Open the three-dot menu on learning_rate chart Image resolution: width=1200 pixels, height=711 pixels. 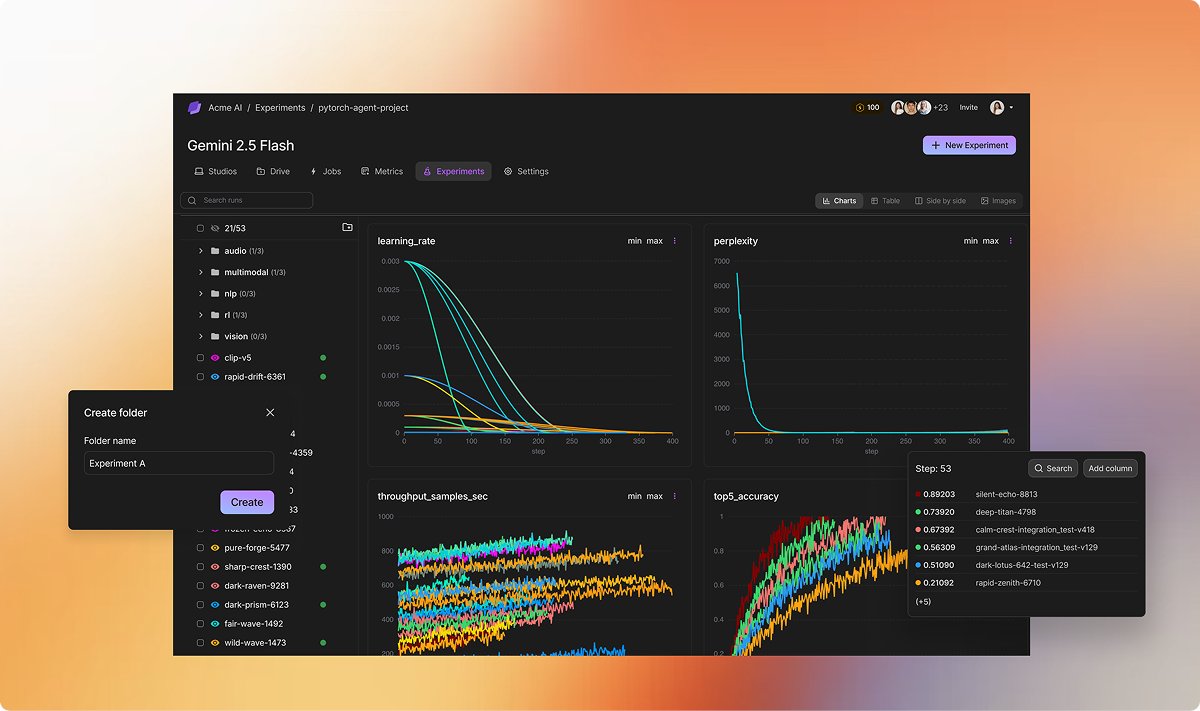click(675, 241)
